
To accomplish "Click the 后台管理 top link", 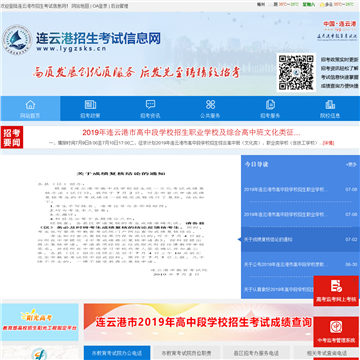I will (x=119, y=6).
